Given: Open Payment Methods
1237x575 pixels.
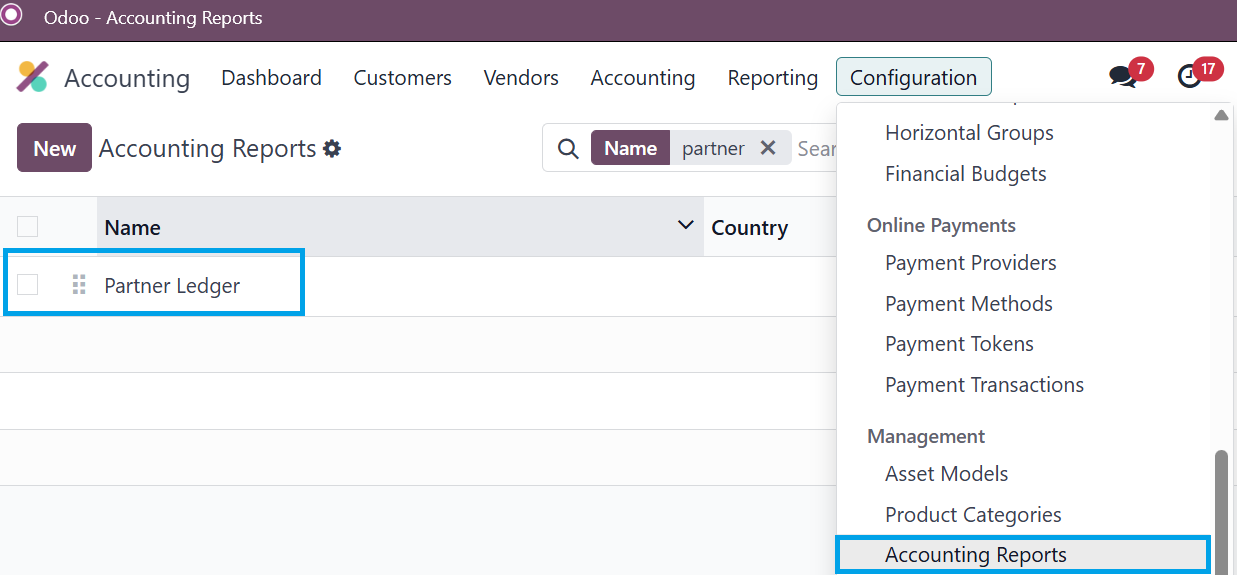Looking at the screenshot, I should pos(968,304).
